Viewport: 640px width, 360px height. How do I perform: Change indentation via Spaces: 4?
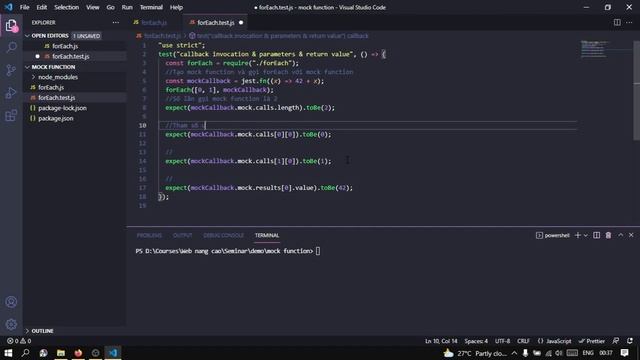tap(476, 341)
